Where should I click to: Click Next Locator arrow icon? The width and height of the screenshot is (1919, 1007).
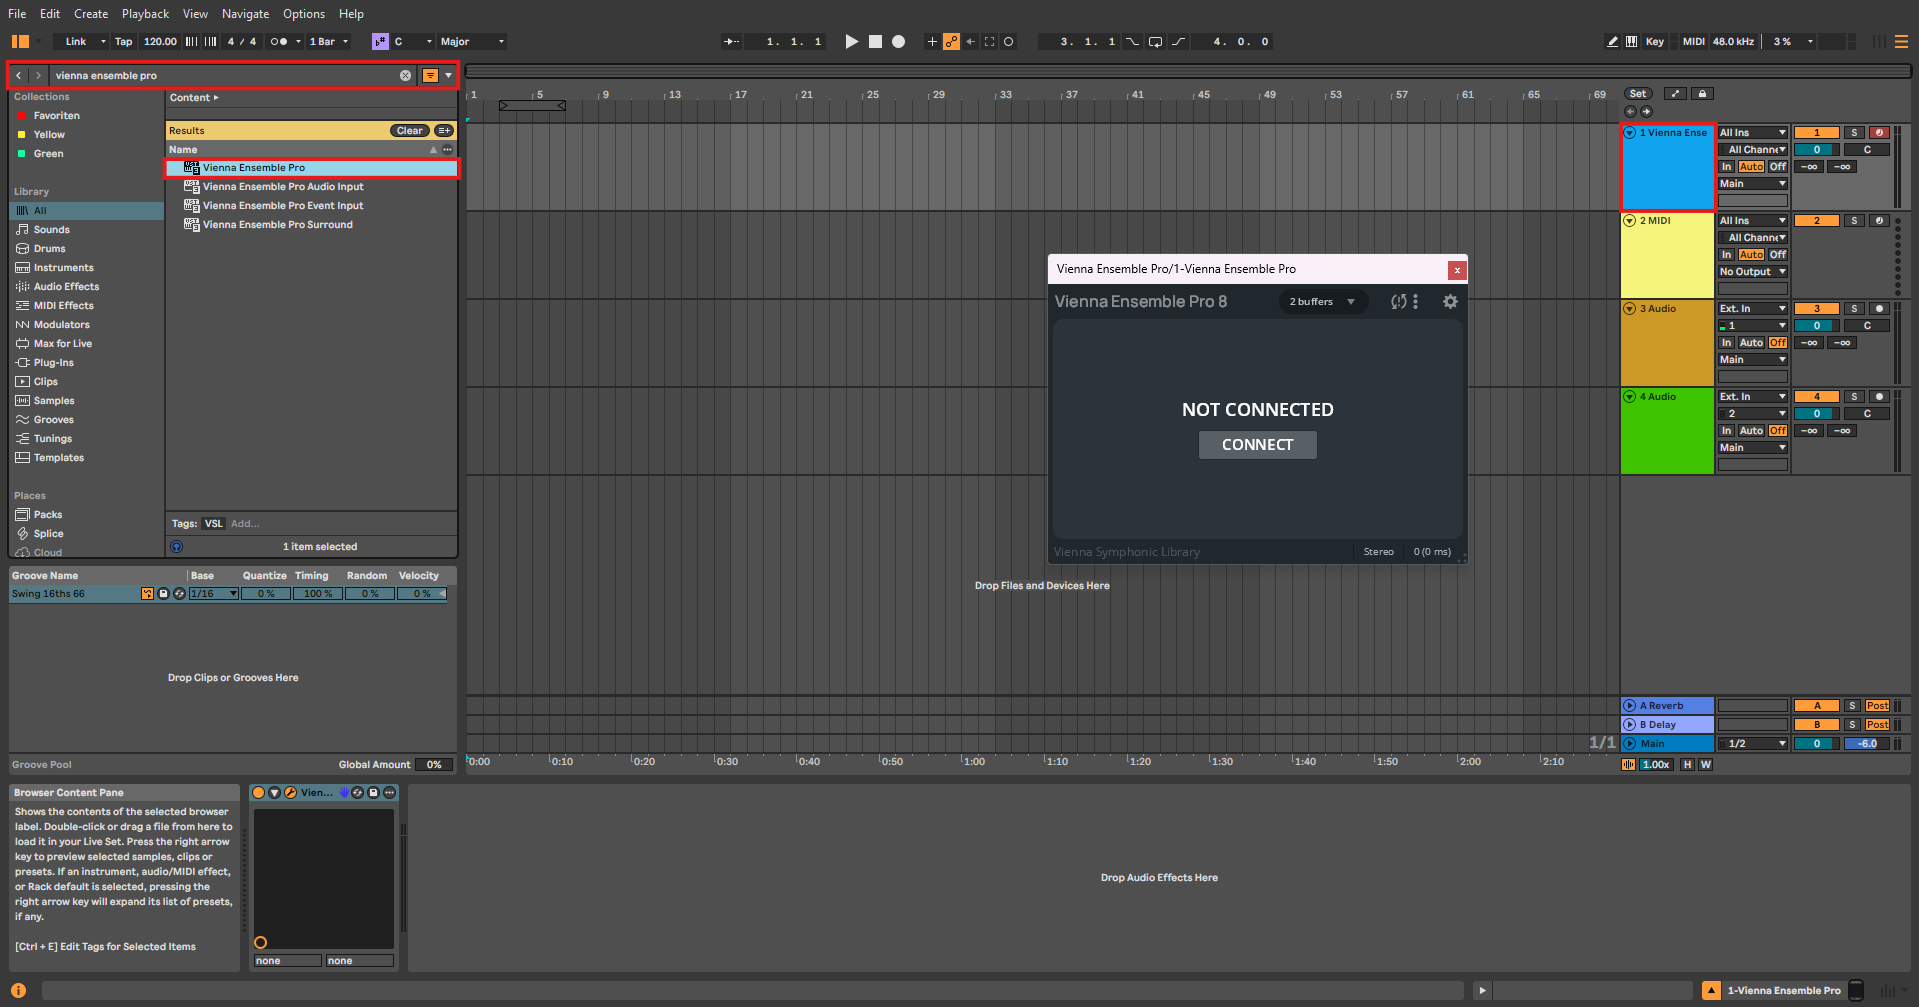click(x=1647, y=112)
